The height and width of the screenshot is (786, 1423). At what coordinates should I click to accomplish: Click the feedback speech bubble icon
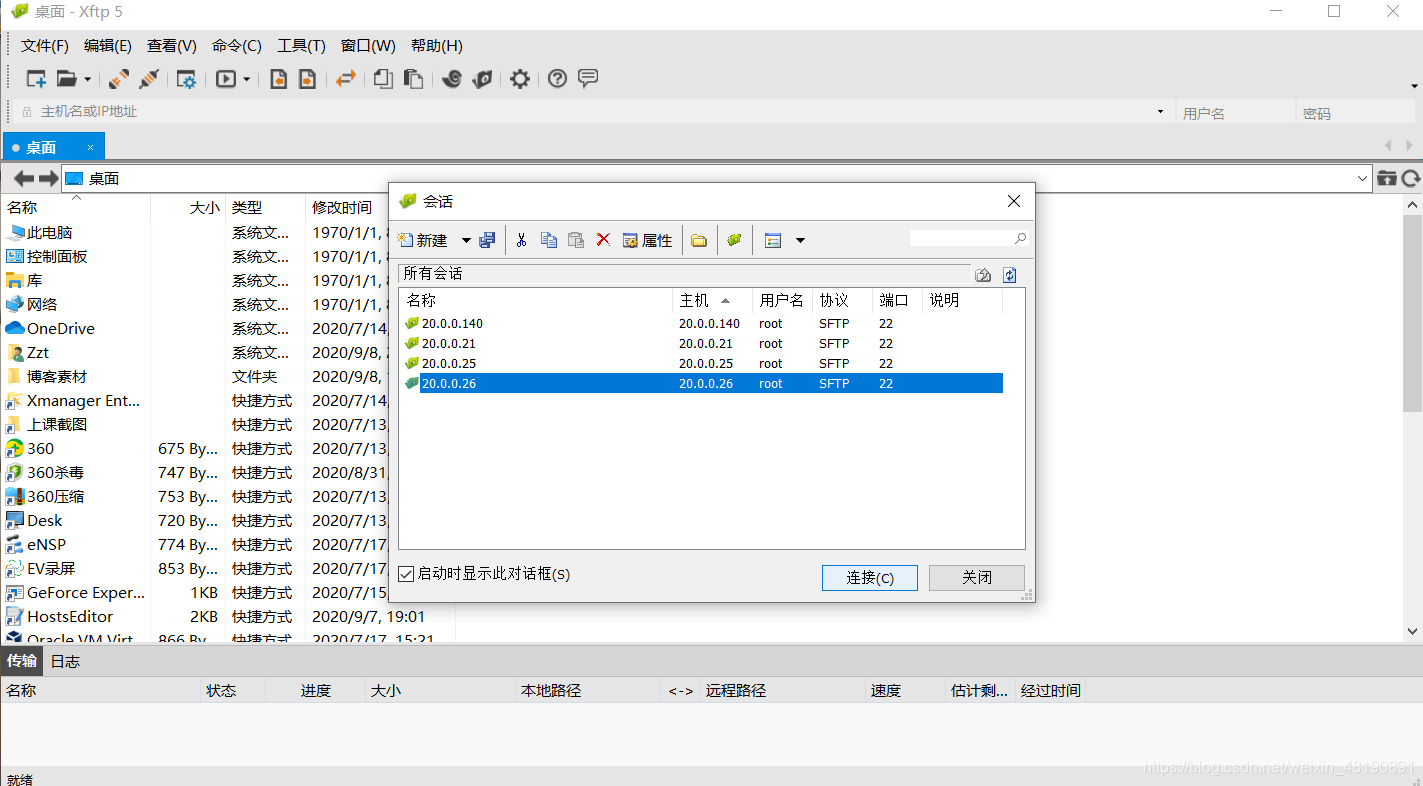588,78
